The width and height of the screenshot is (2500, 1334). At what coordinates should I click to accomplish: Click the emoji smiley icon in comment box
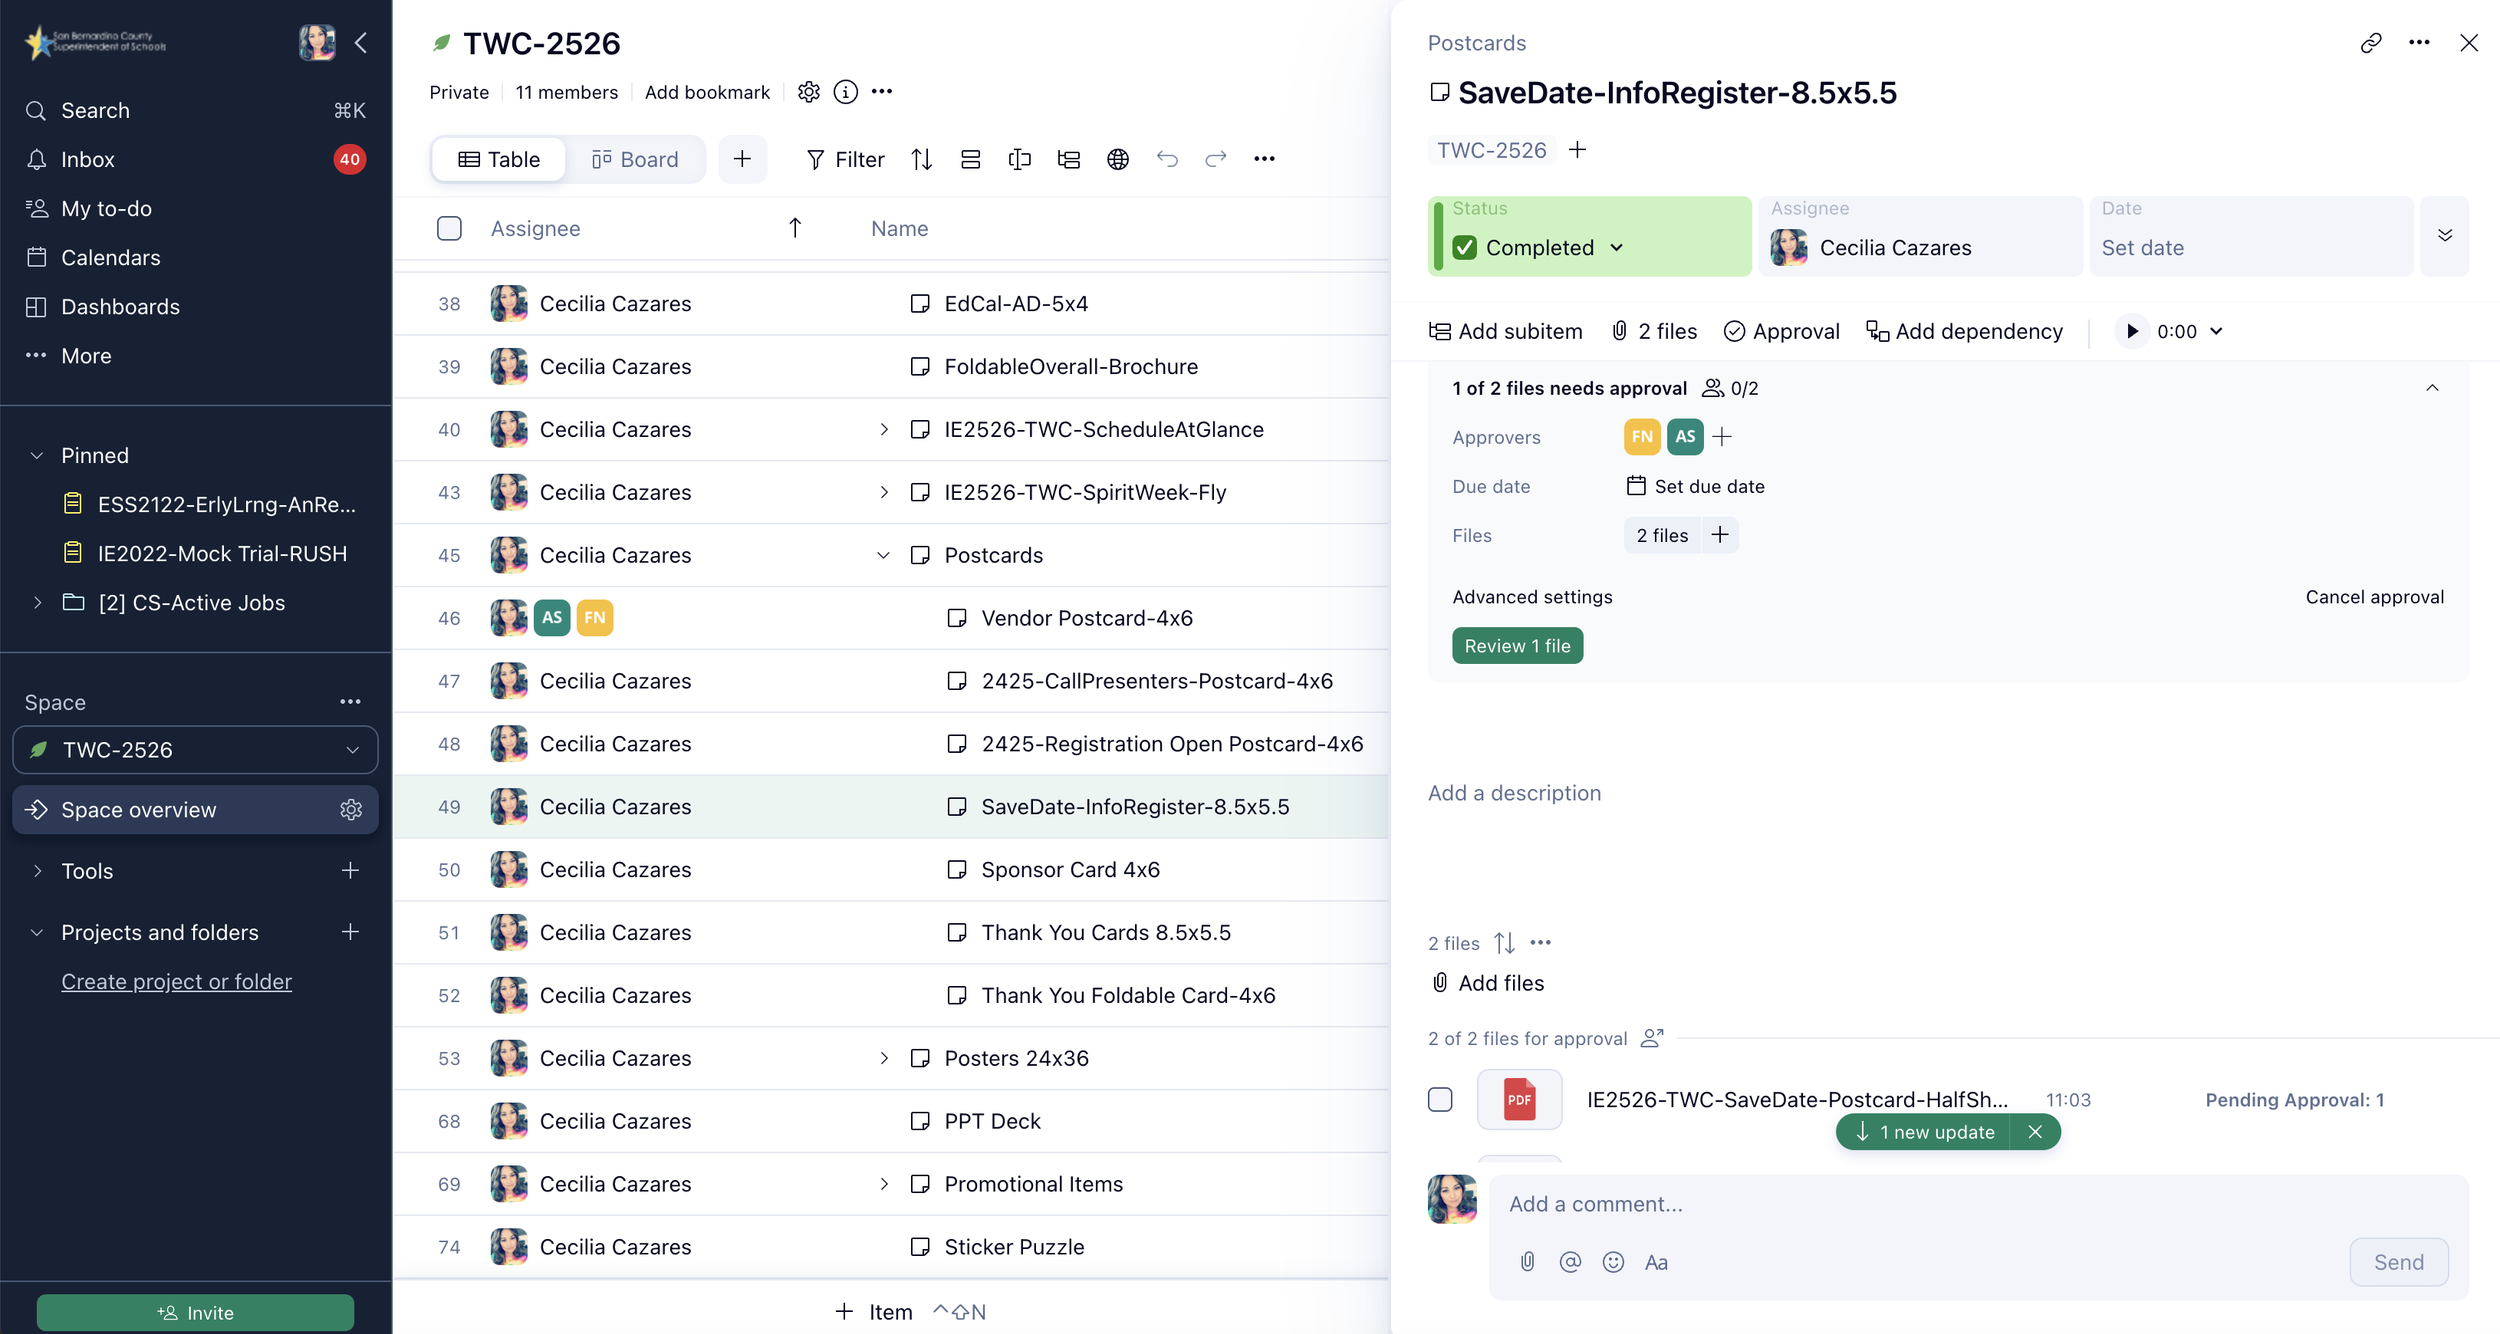click(1612, 1262)
